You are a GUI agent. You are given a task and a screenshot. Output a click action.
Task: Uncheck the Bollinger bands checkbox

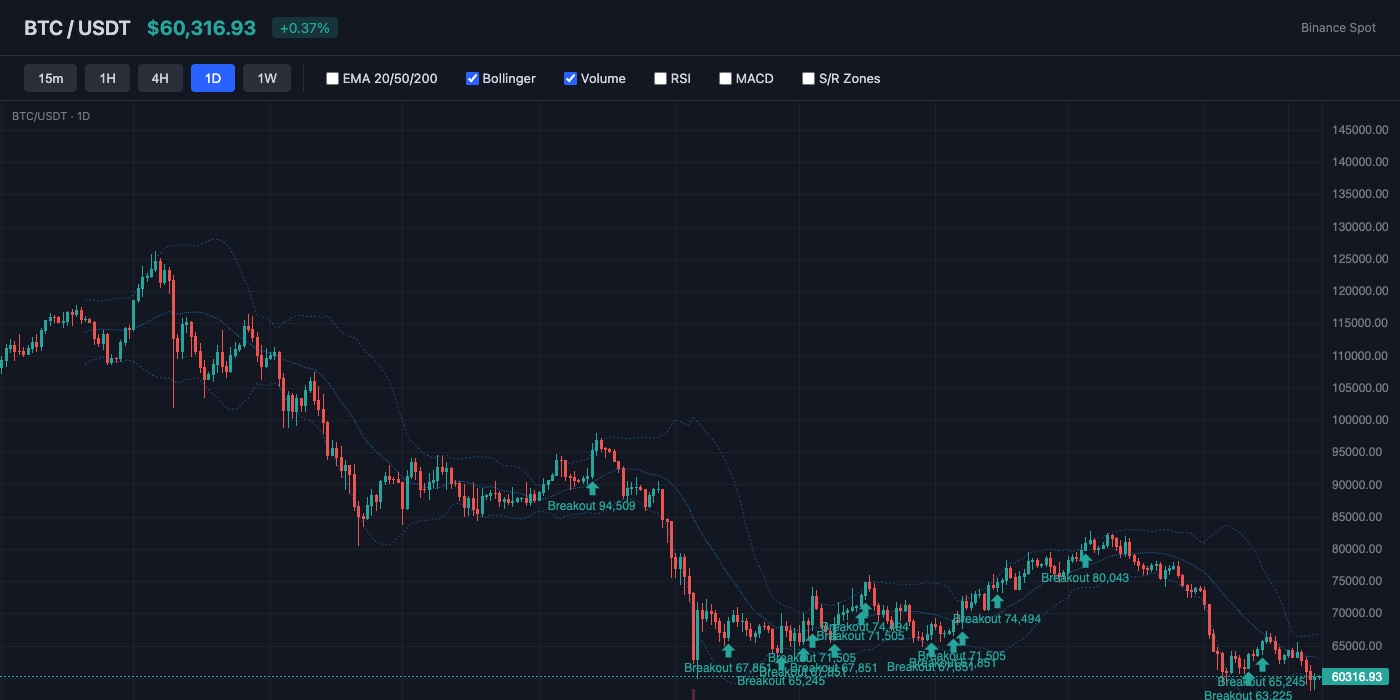[472, 78]
